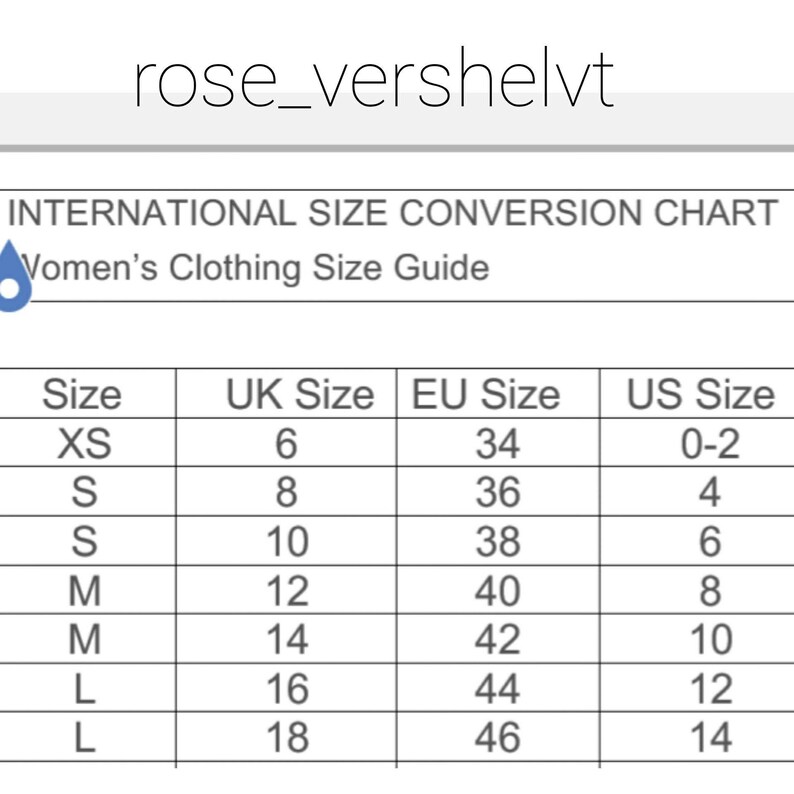
Task: Click UK size 12 cell
Action: pos(287,590)
